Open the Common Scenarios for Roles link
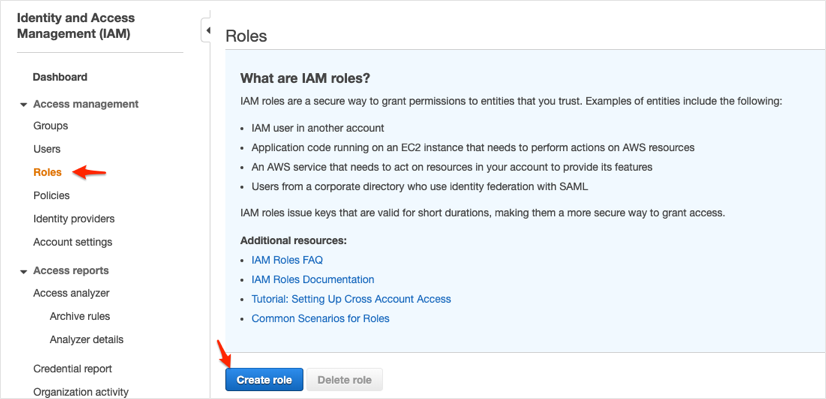 320,318
